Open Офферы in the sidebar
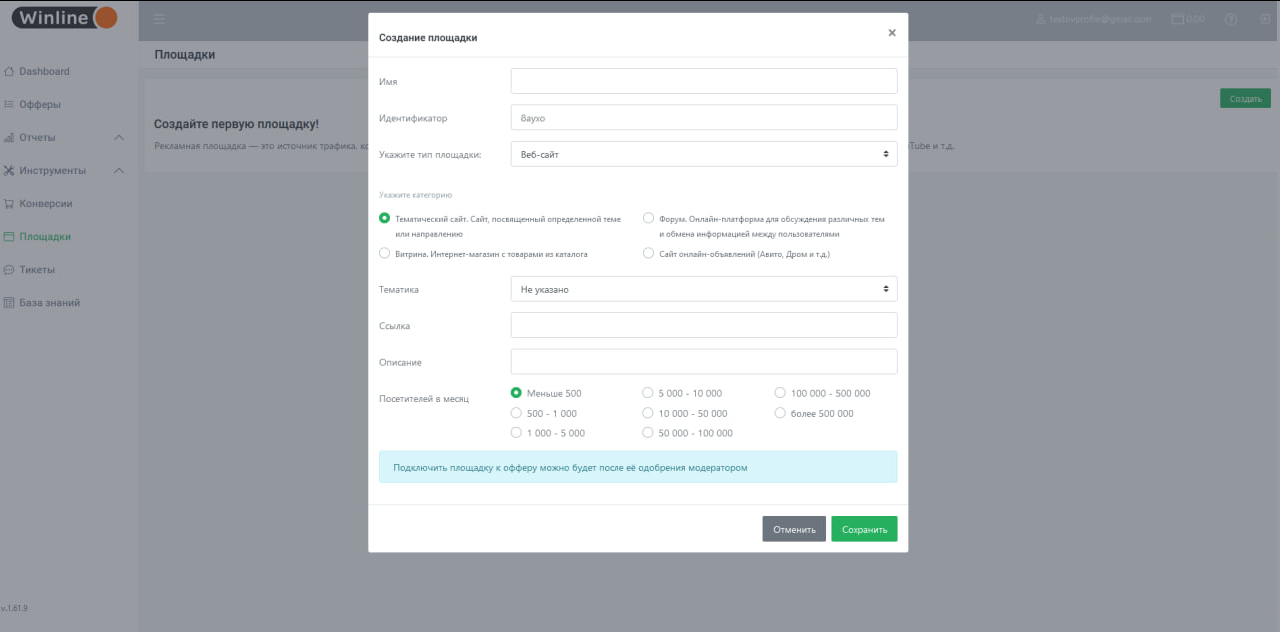Image resolution: width=1280 pixels, height=632 pixels. click(x=40, y=105)
